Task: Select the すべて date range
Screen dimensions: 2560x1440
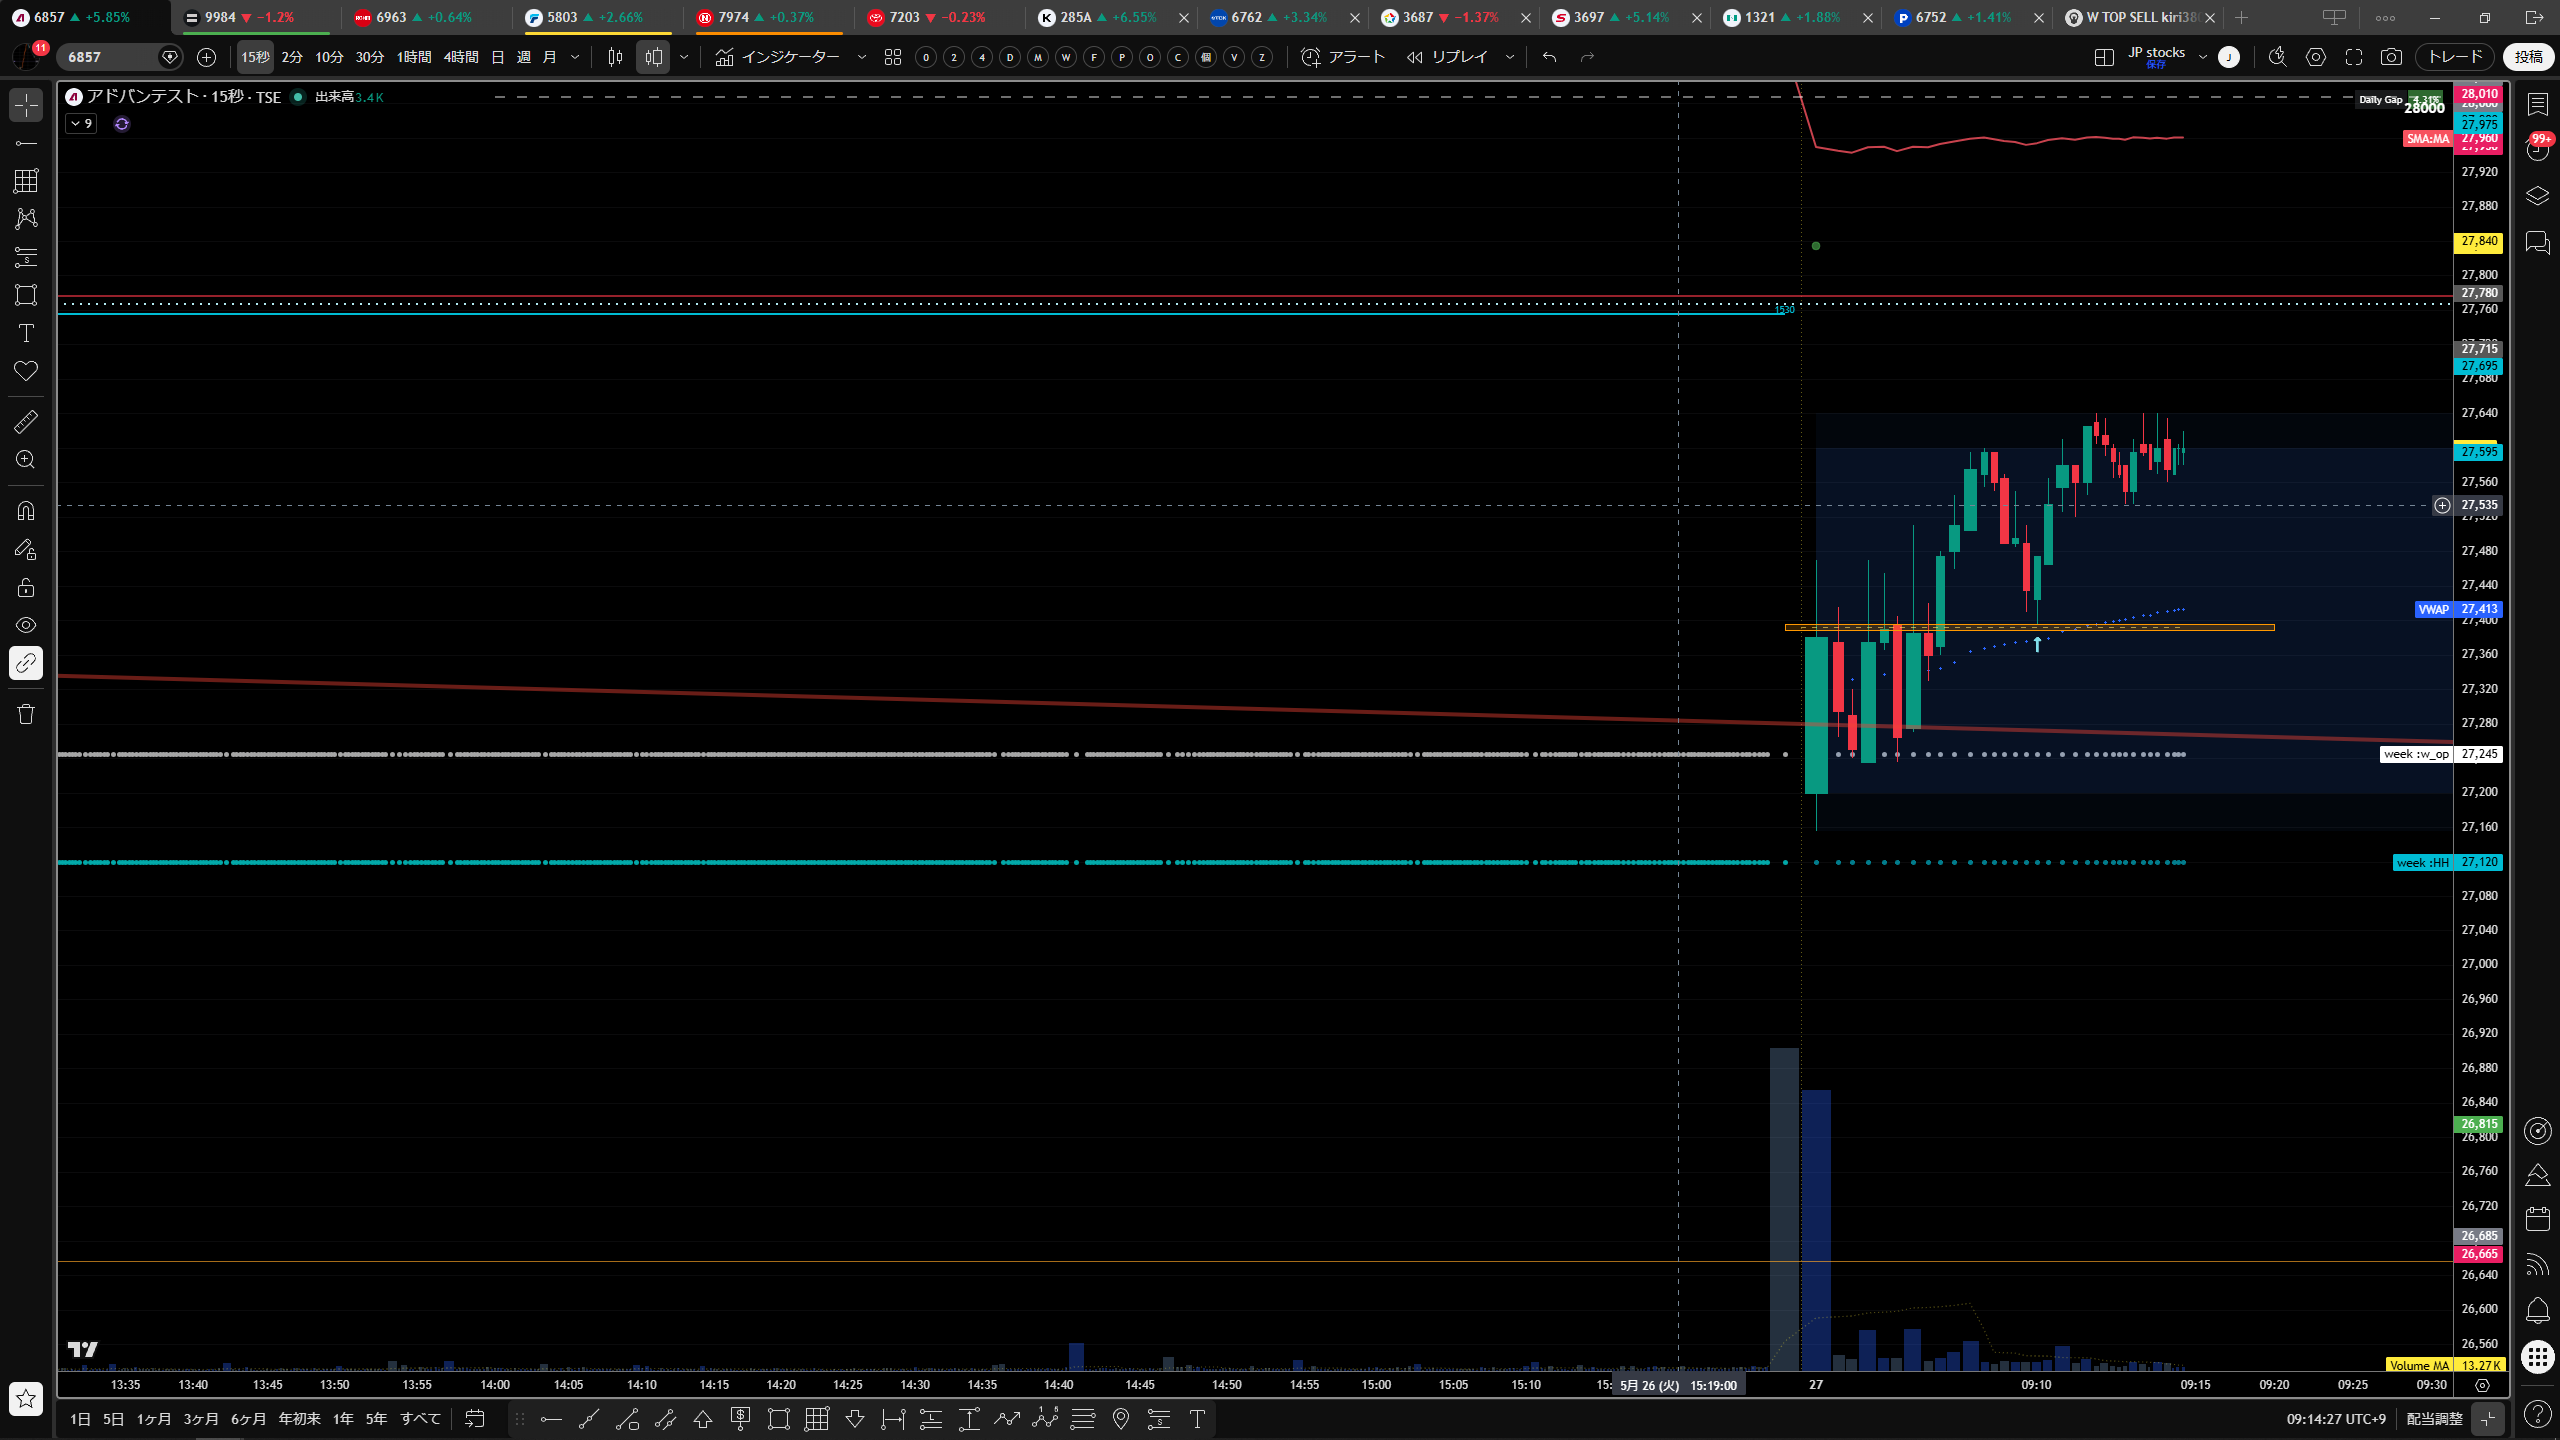Action: [x=420, y=1419]
